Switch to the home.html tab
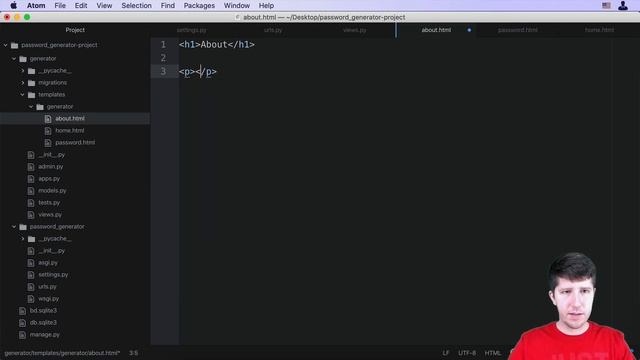 599,30
